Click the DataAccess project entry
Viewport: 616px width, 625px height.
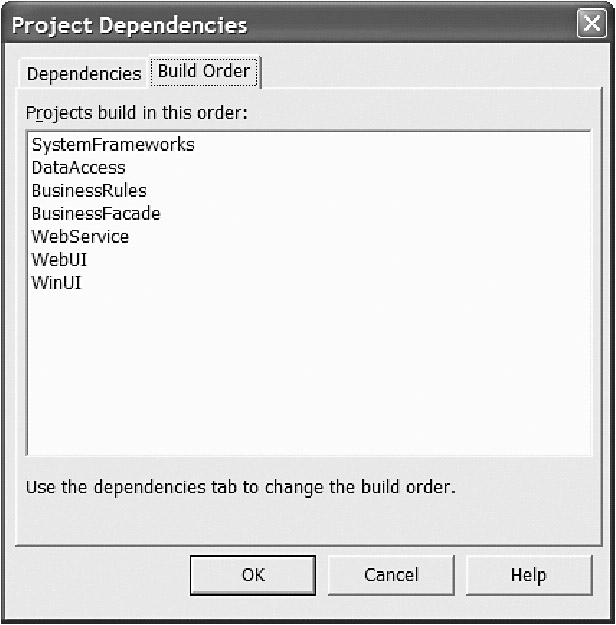click(x=79, y=168)
